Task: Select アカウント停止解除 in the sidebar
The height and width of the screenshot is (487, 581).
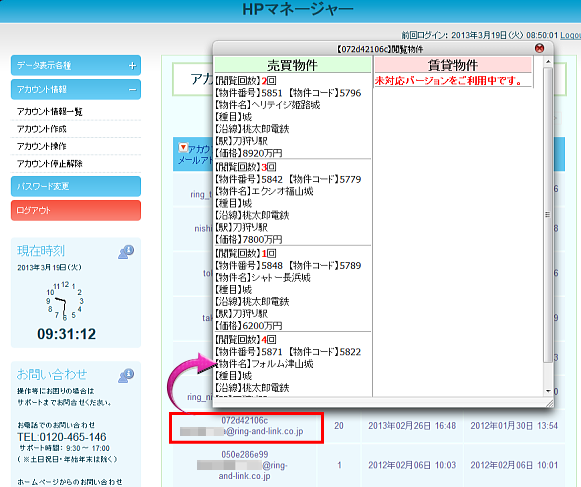Action: [x=50, y=163]
